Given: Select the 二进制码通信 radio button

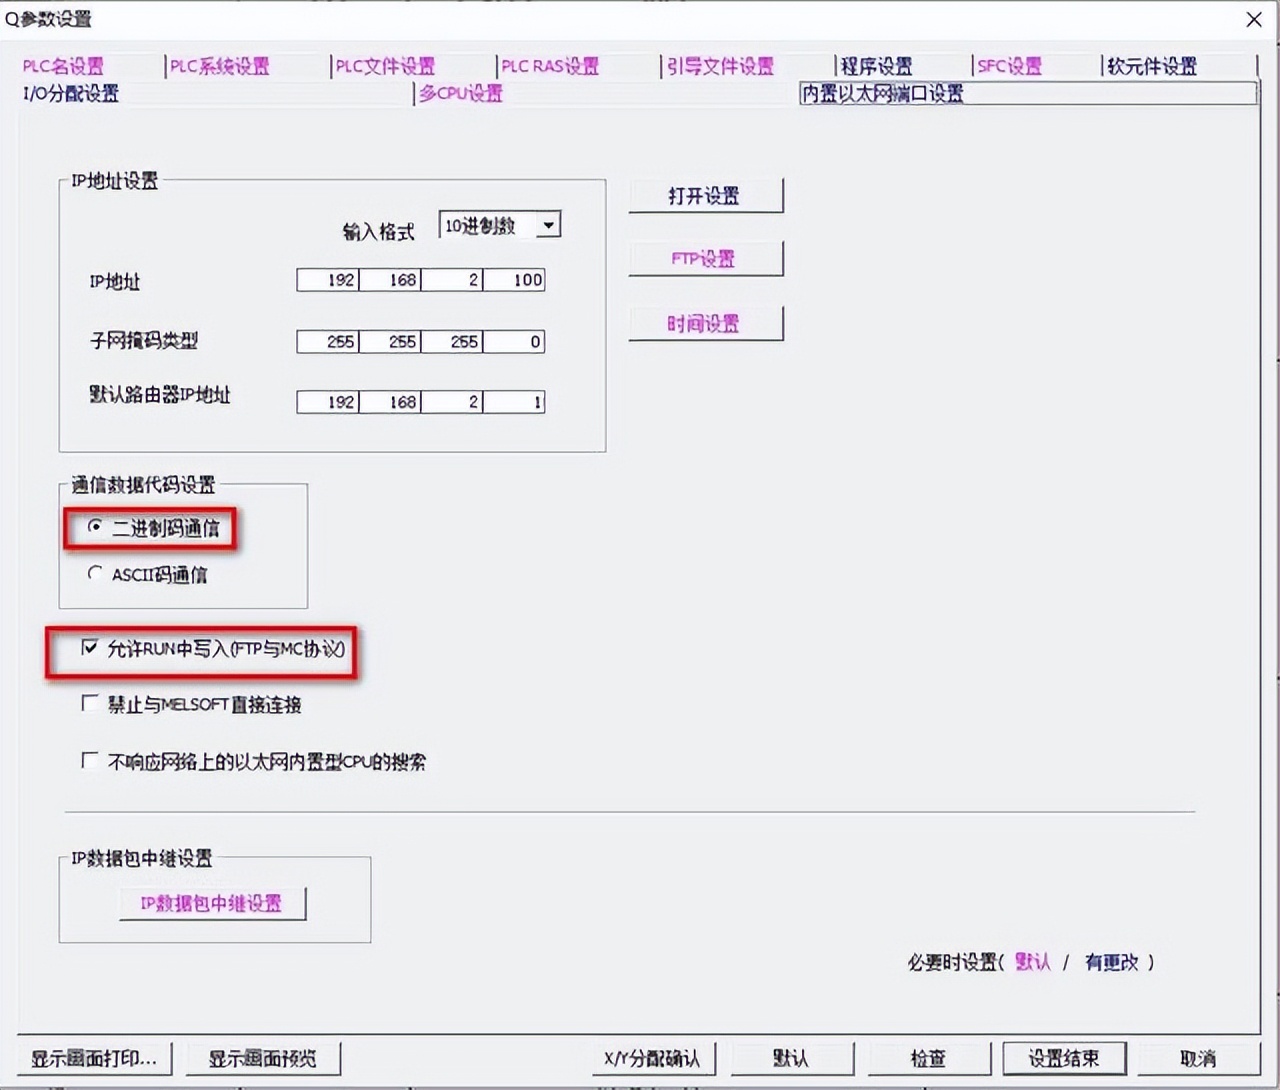Looking at the screenshot, I should [x=95, y=525].
